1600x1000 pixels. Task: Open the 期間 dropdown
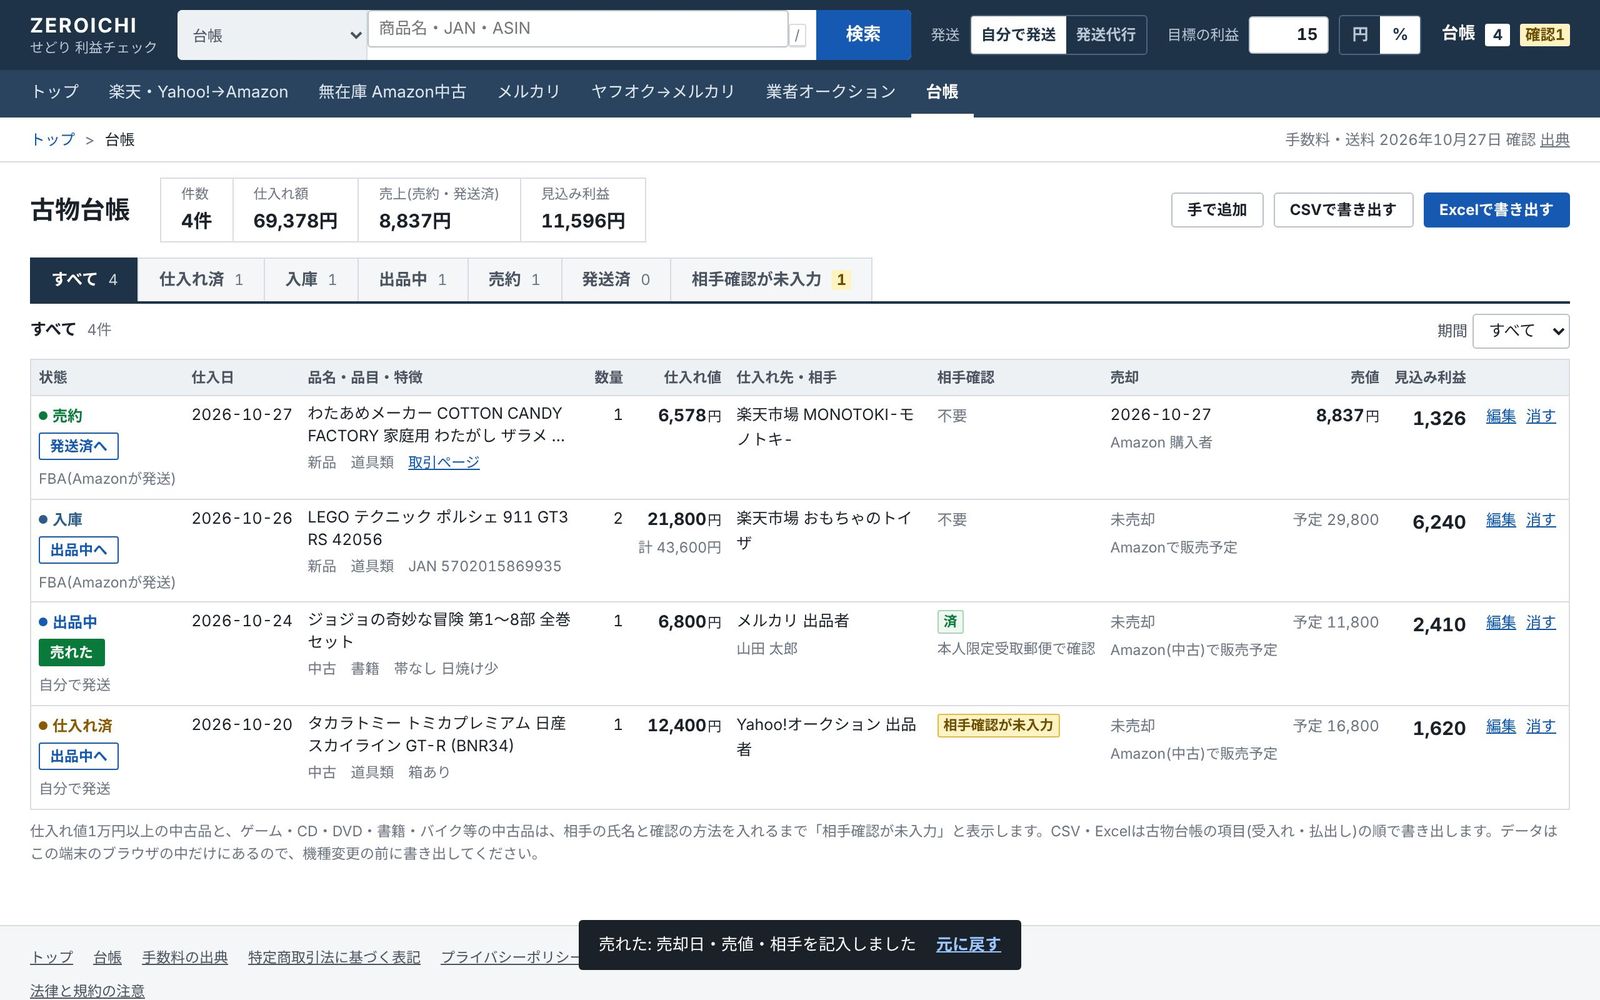pyautogui.click(x=1521, y=331)
